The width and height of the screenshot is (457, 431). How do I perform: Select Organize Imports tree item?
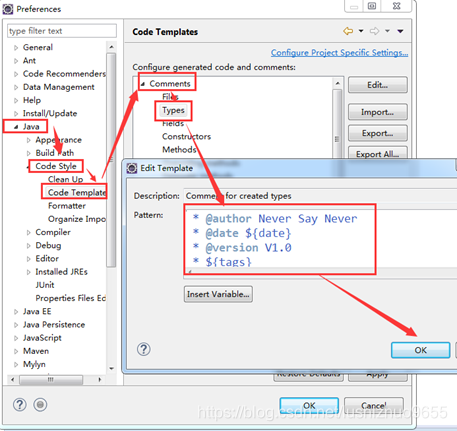coord(77,219)
